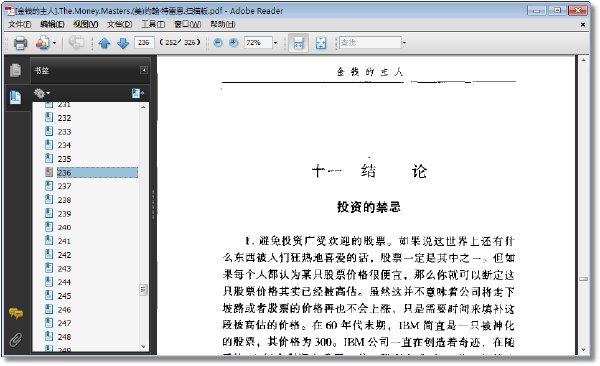Click the expand current bookmark icon
Viewport: 600px width, 366px height.
coord(138,93)
